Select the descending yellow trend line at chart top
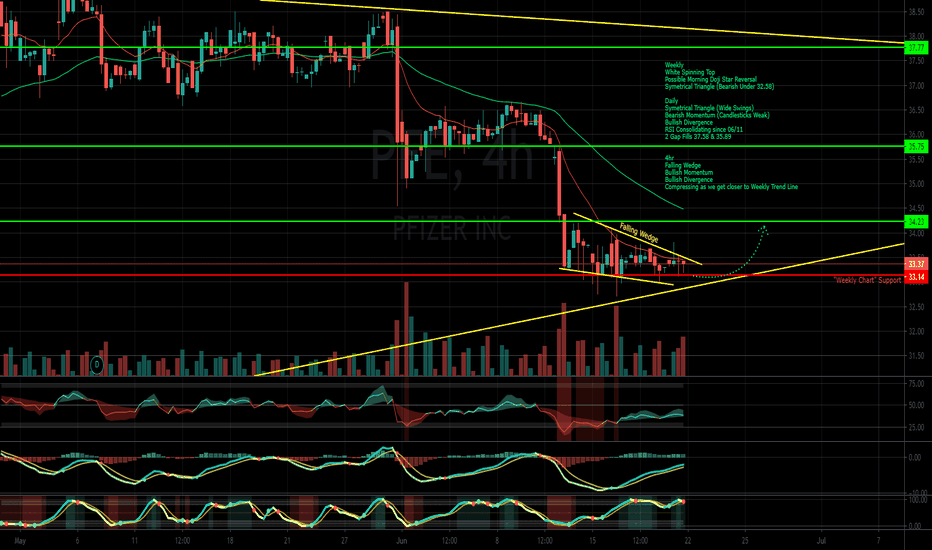Image resolution: width=932 pixels, height=550 pixels. pyautogui.click(x=582, y=21)
